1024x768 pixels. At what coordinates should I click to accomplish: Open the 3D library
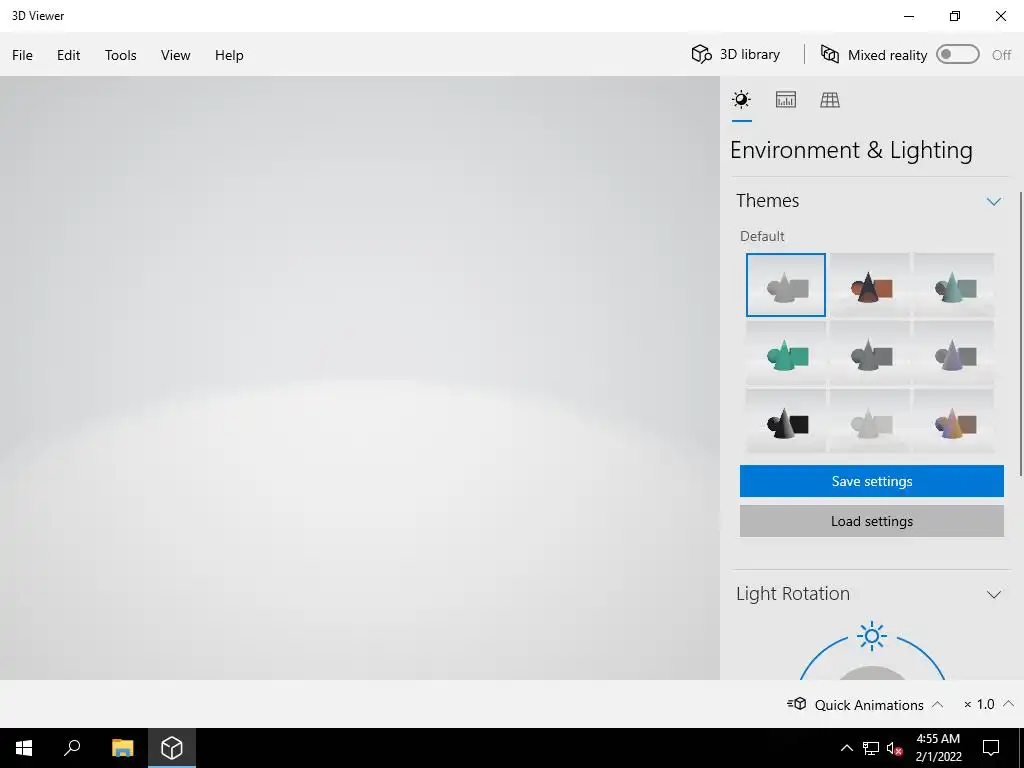[x=736, y=54]
